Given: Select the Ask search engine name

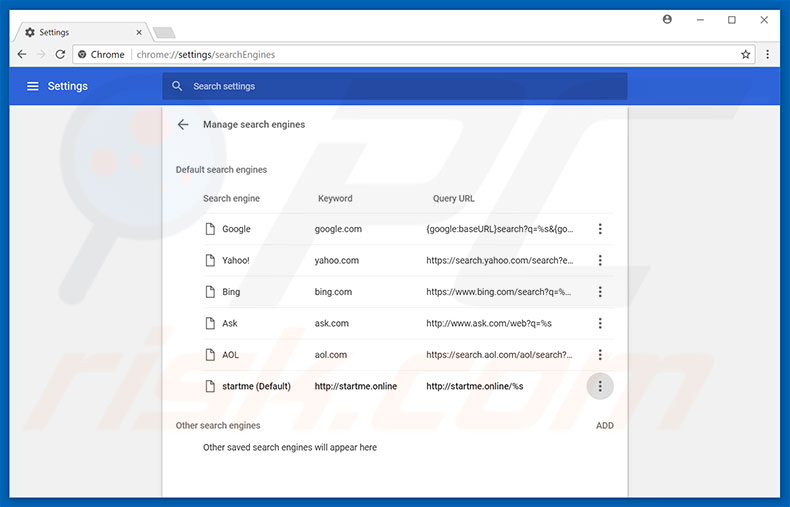Looking at the screenshot, I should 230,323.
